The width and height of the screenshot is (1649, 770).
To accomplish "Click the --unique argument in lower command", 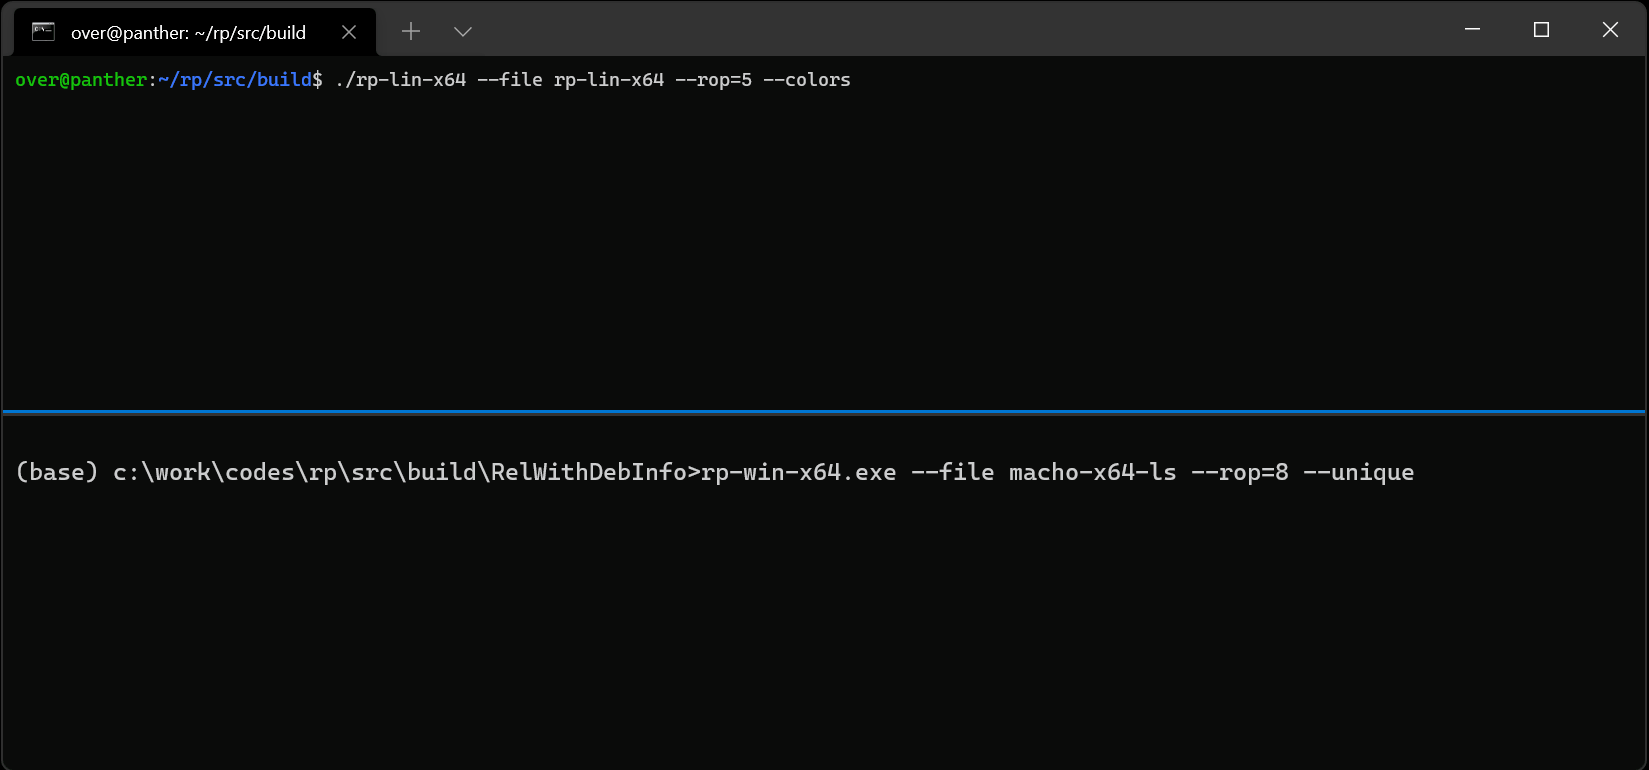I will click(x=1359, y=472).
